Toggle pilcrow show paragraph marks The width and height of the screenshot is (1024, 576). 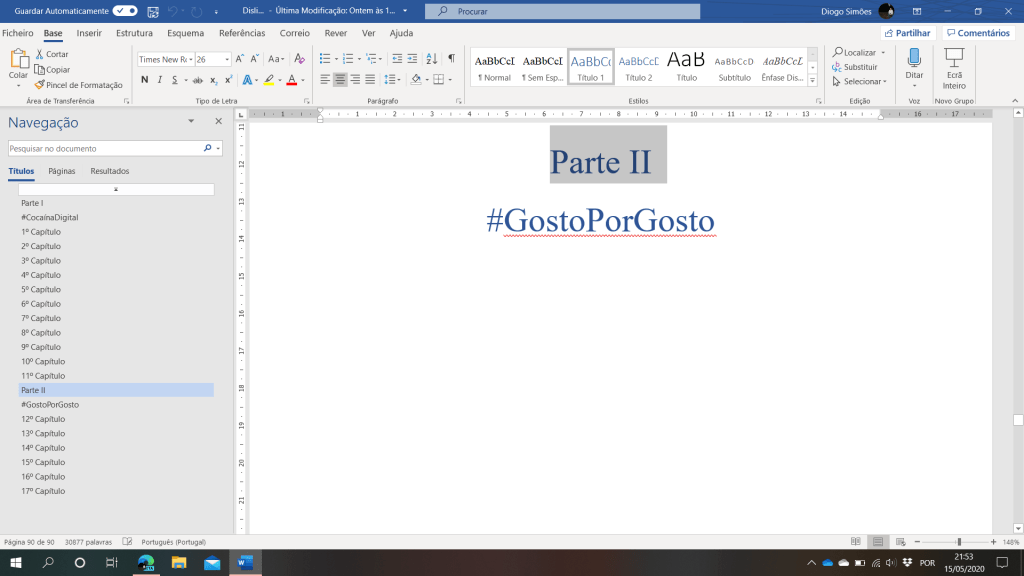coord(451,59)
